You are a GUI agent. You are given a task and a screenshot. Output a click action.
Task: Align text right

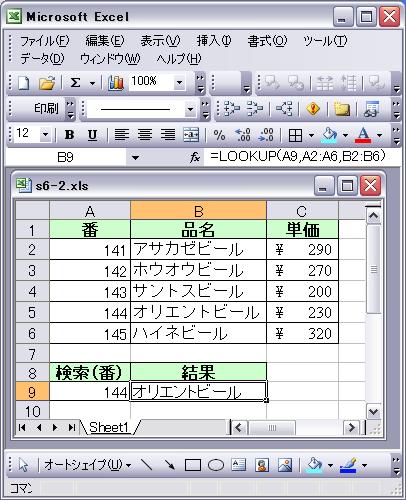click(x=168, y=135)
